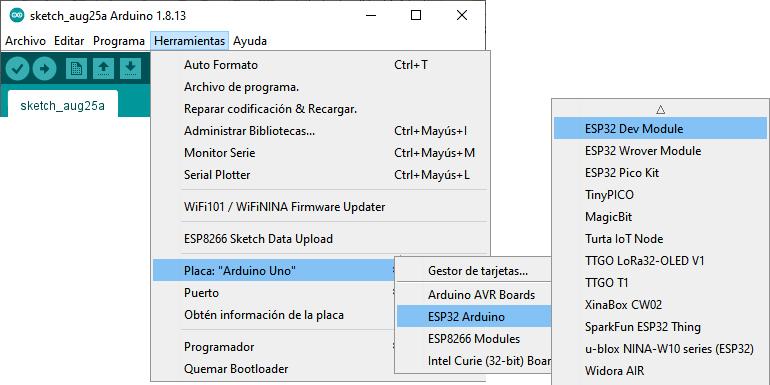Expand the Programador submenu
Viewport: 770px width, 385px height.
[x=274, y=347]
